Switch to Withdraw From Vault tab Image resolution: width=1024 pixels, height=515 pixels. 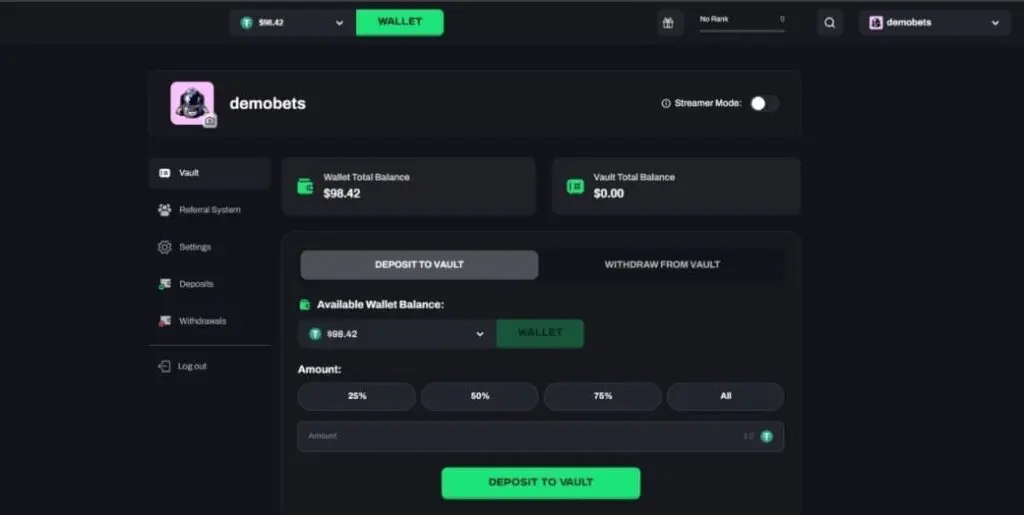pyautogui.click(x=662, y=264)
